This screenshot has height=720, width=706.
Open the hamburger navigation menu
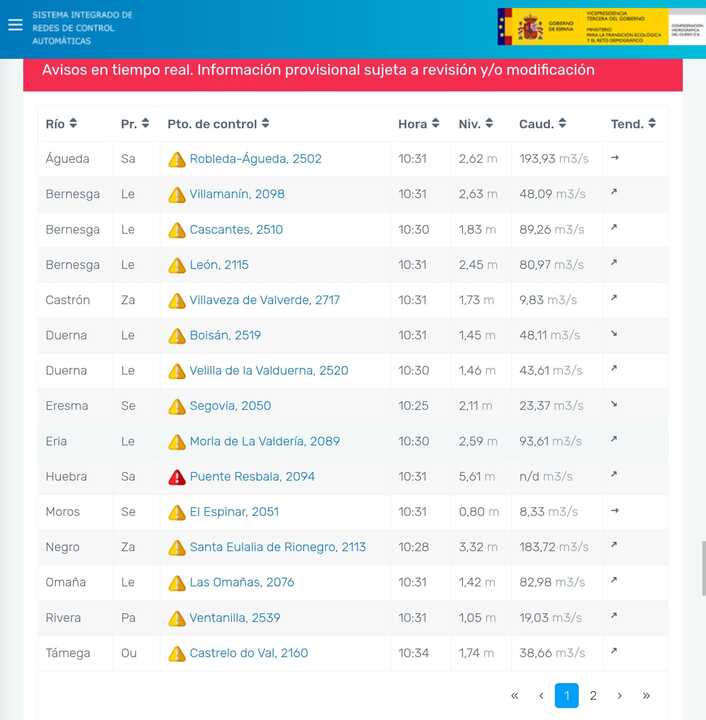(x=15, y=25)
